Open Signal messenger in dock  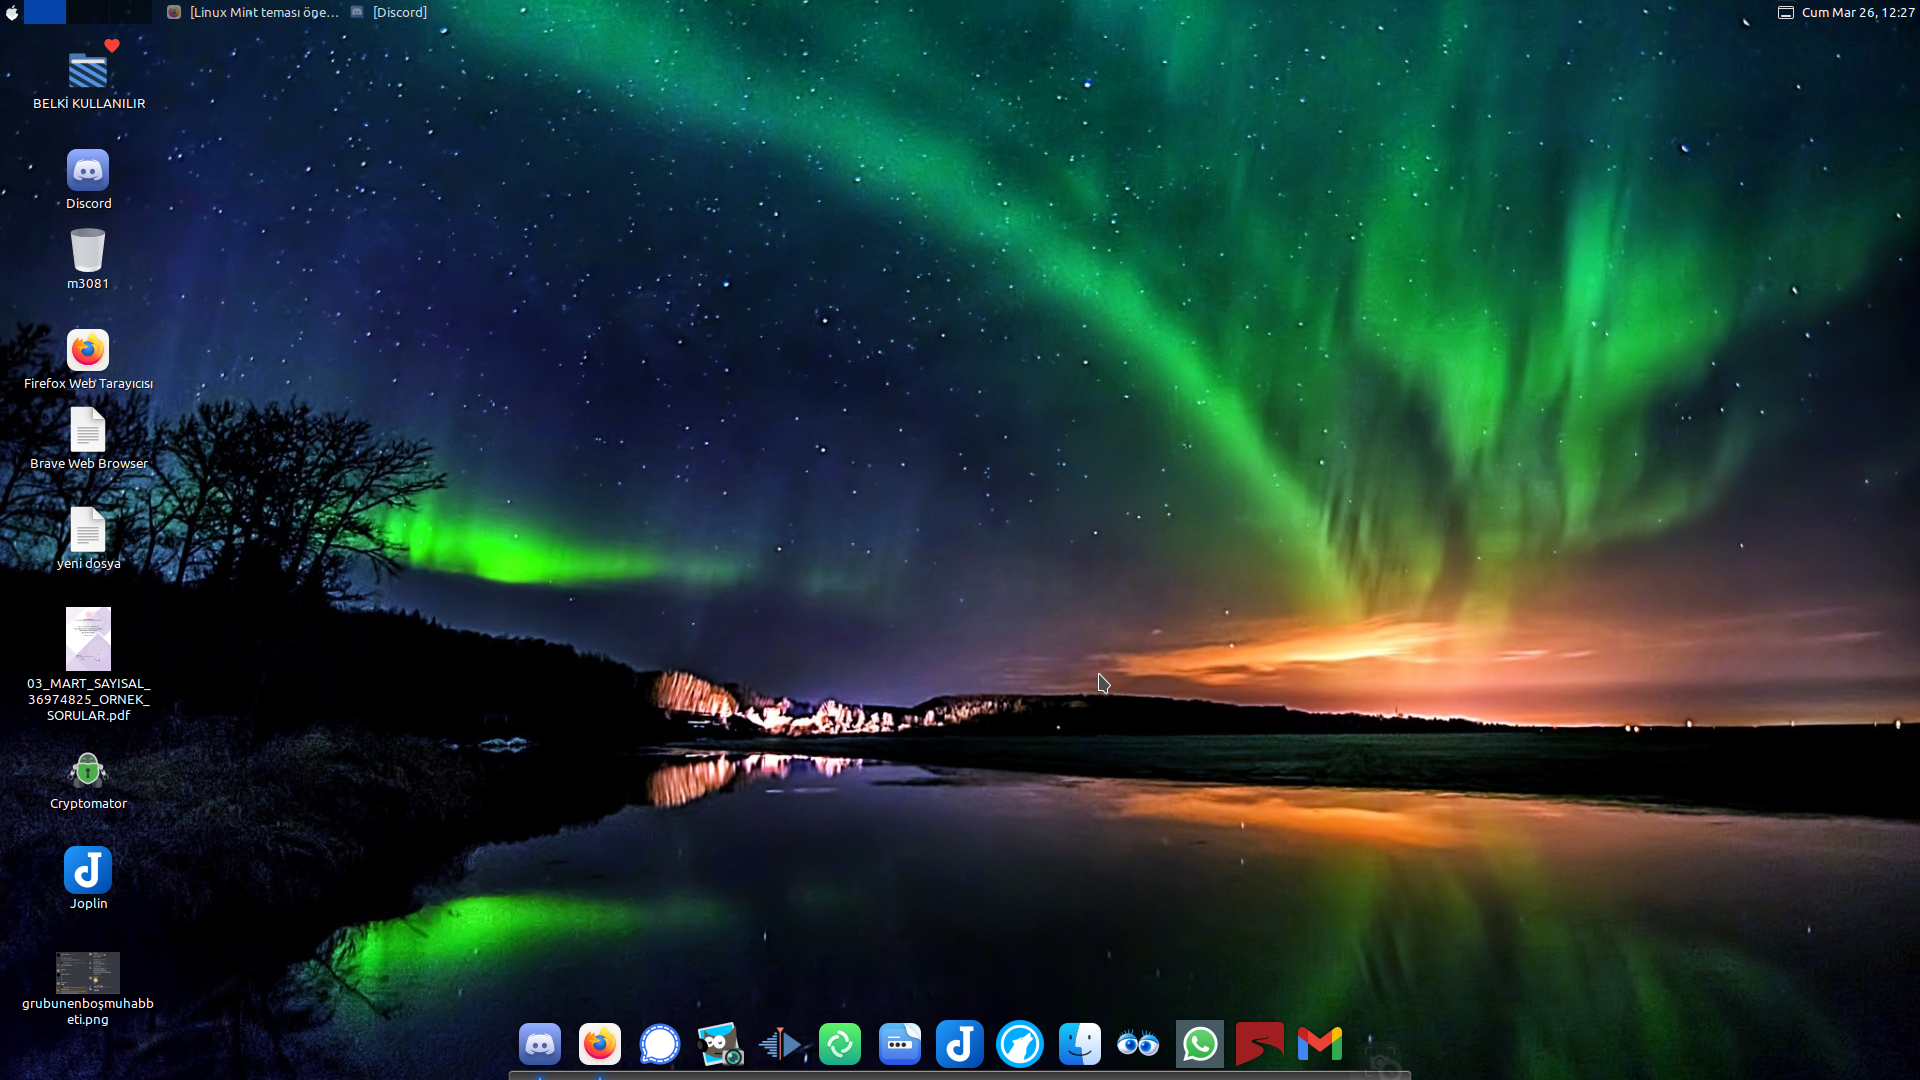click(660, 1044)
